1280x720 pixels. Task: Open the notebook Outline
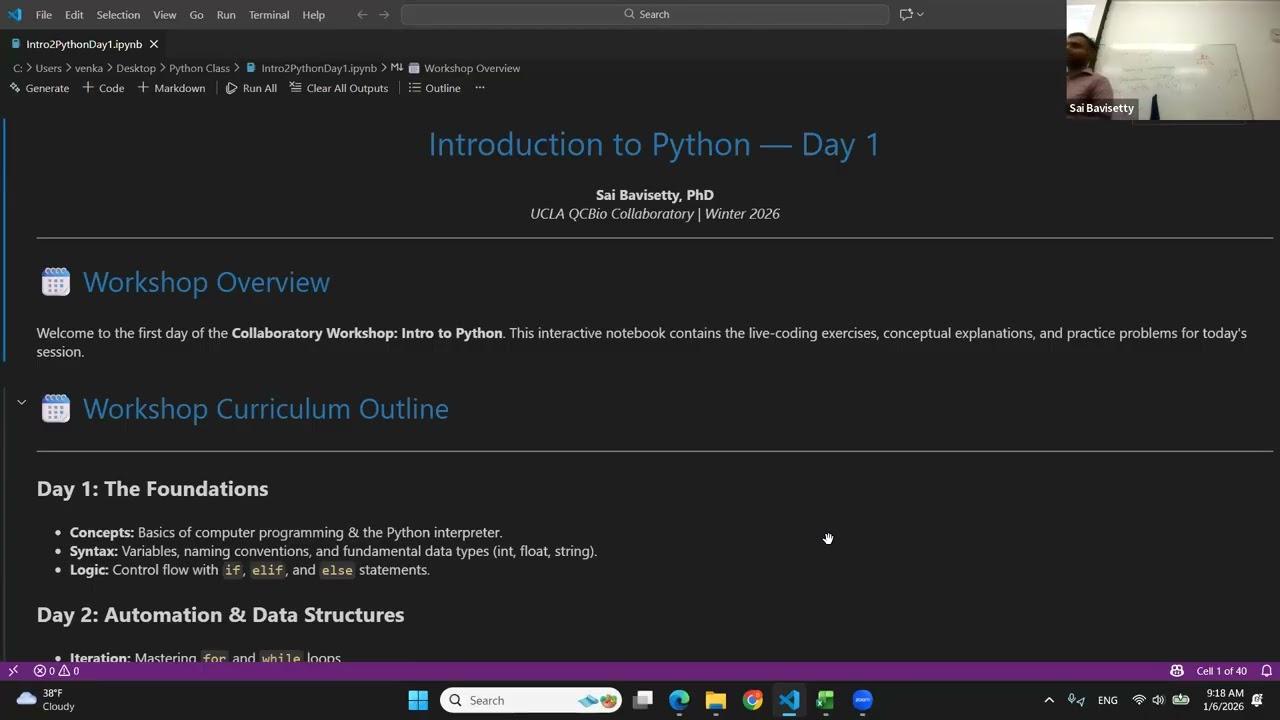click(434, 88)
